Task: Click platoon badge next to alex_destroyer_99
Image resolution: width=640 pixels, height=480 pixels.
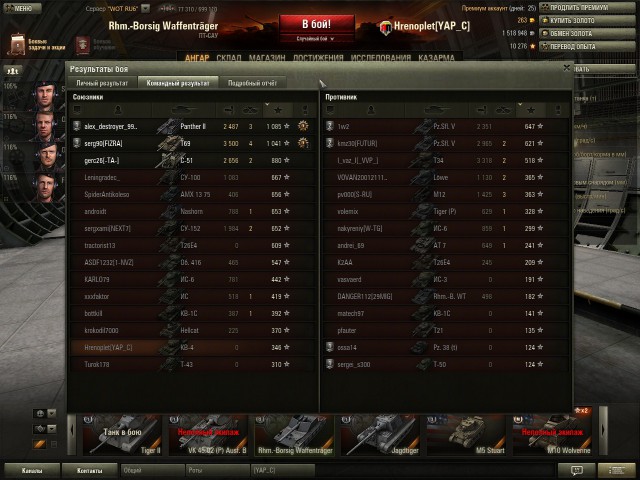Action: (76, 126)
